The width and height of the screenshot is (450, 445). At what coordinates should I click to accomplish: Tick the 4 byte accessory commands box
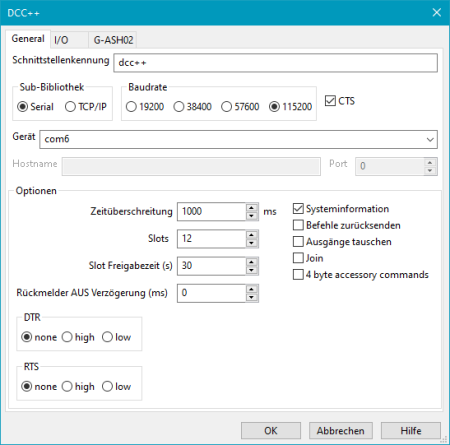click(x=298, y=275)
